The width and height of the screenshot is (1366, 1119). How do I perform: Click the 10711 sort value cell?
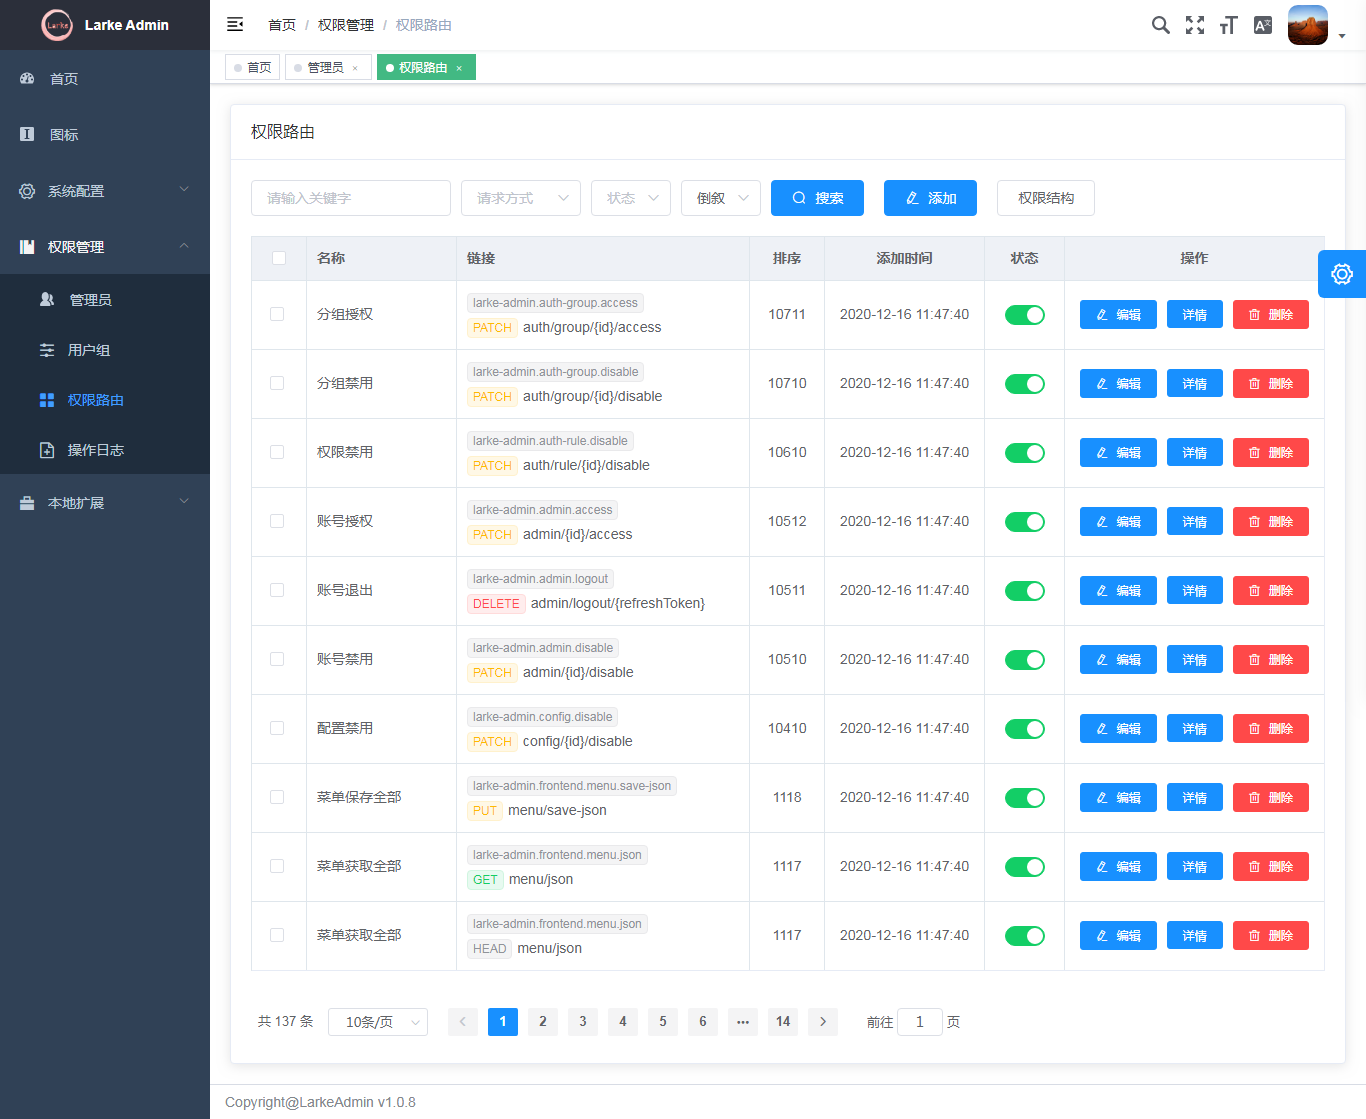(787, 314)
